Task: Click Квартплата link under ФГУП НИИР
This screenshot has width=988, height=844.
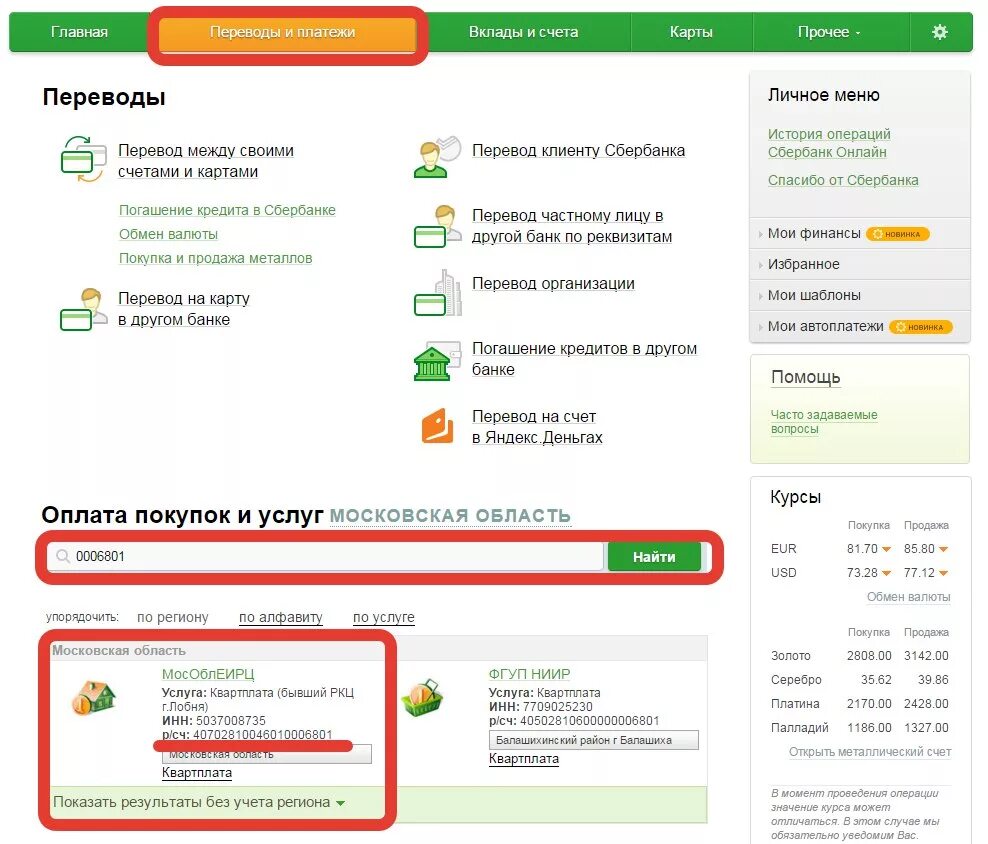Action: (524, 759)
